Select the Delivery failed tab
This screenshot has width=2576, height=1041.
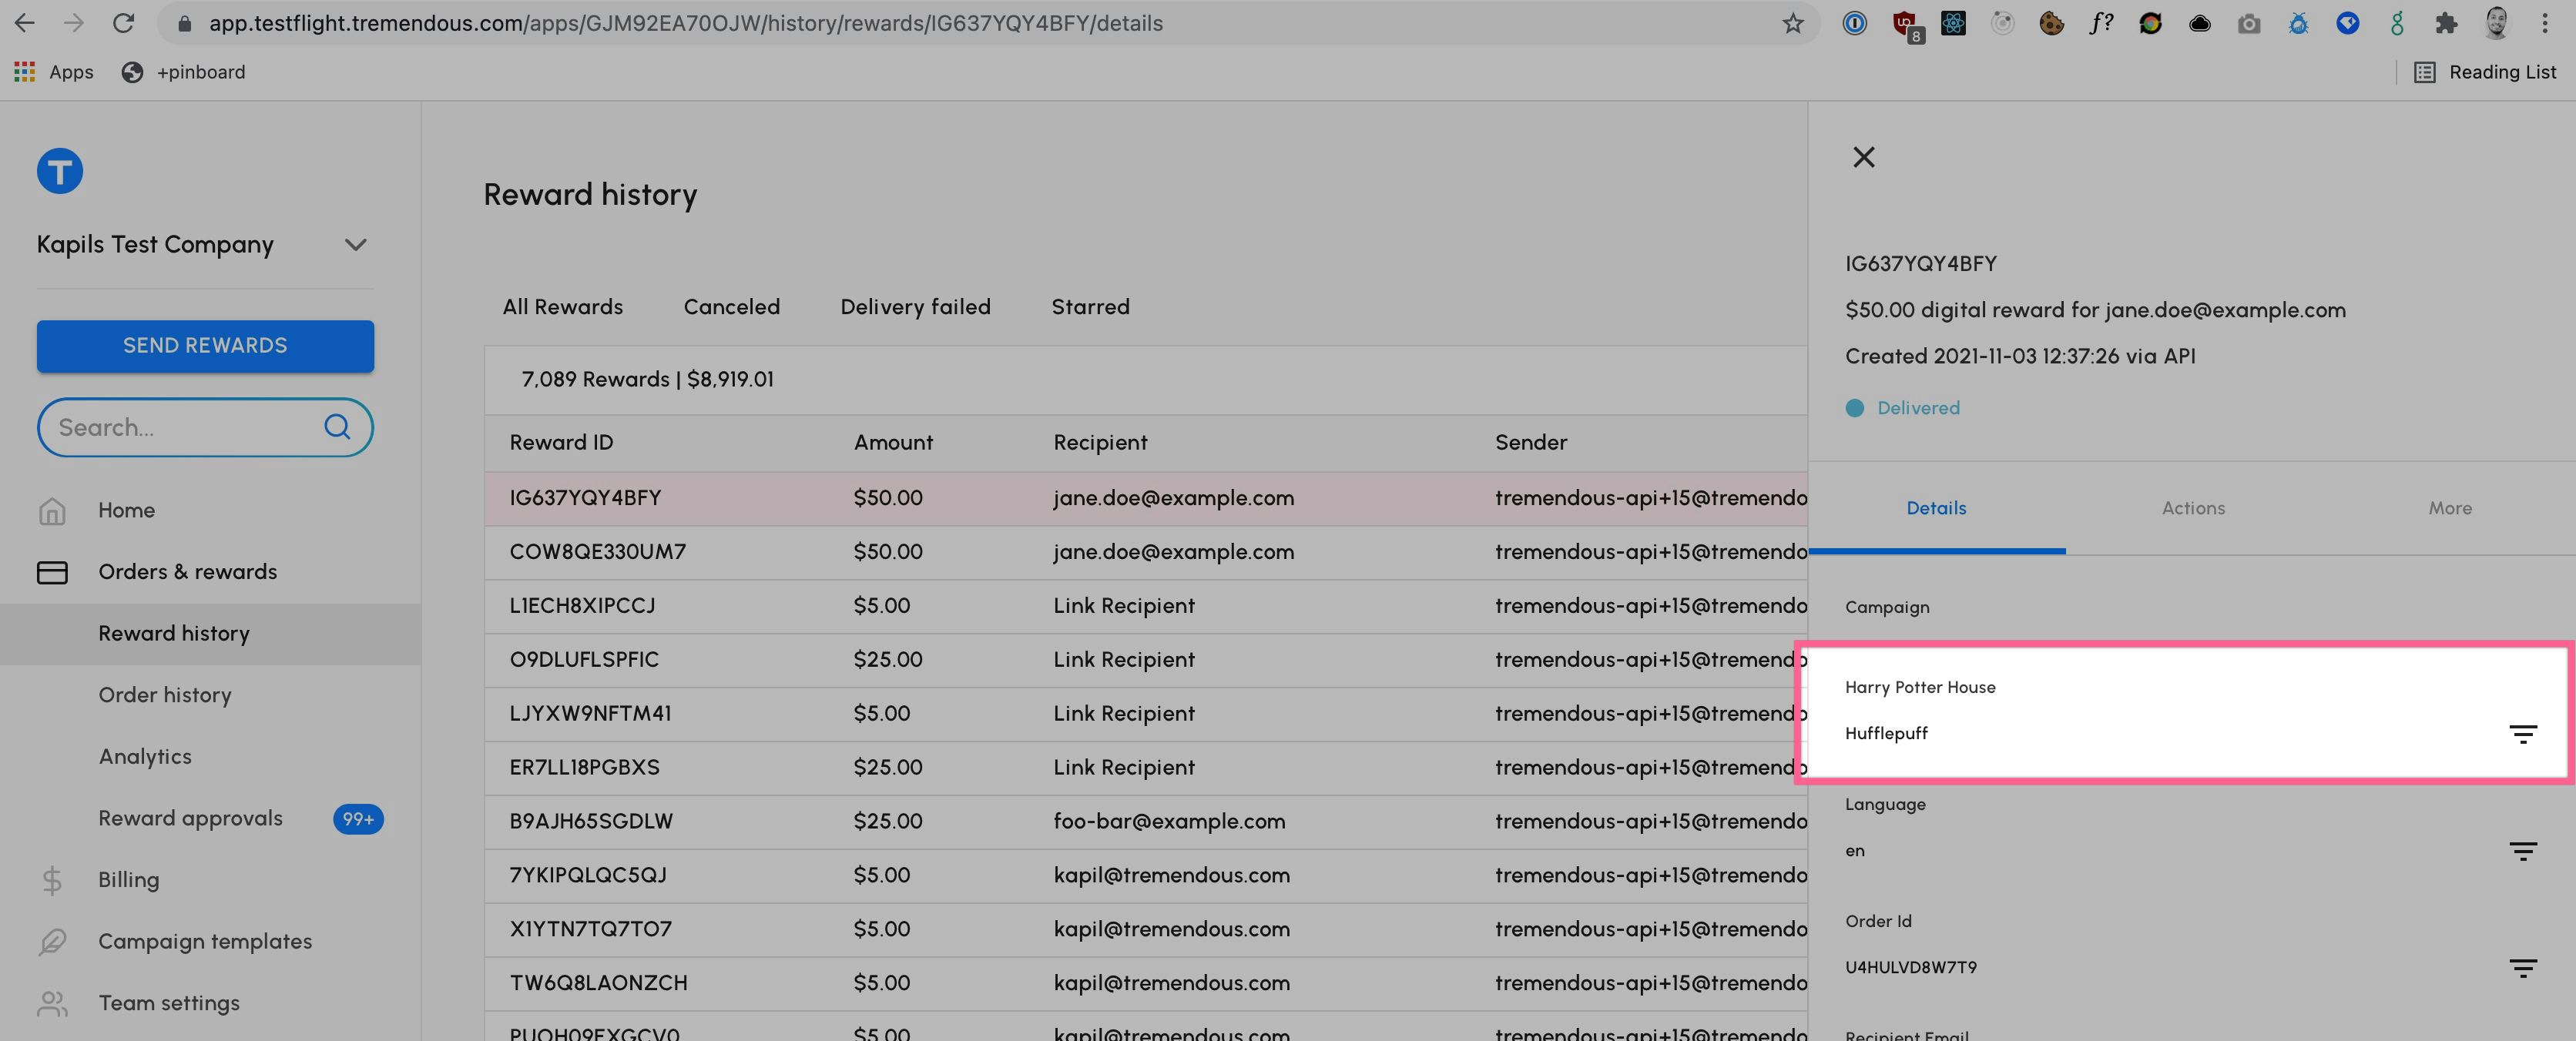pos(915,307)
